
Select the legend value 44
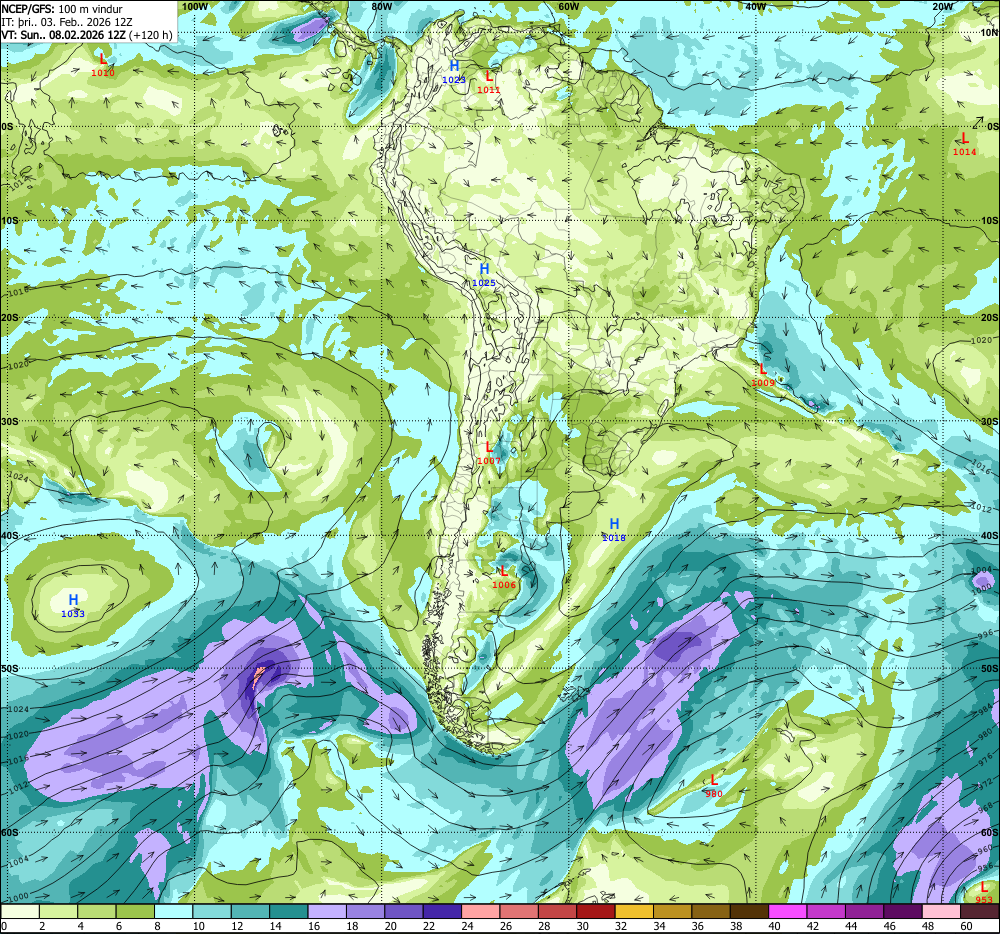[x=851, y=926]
